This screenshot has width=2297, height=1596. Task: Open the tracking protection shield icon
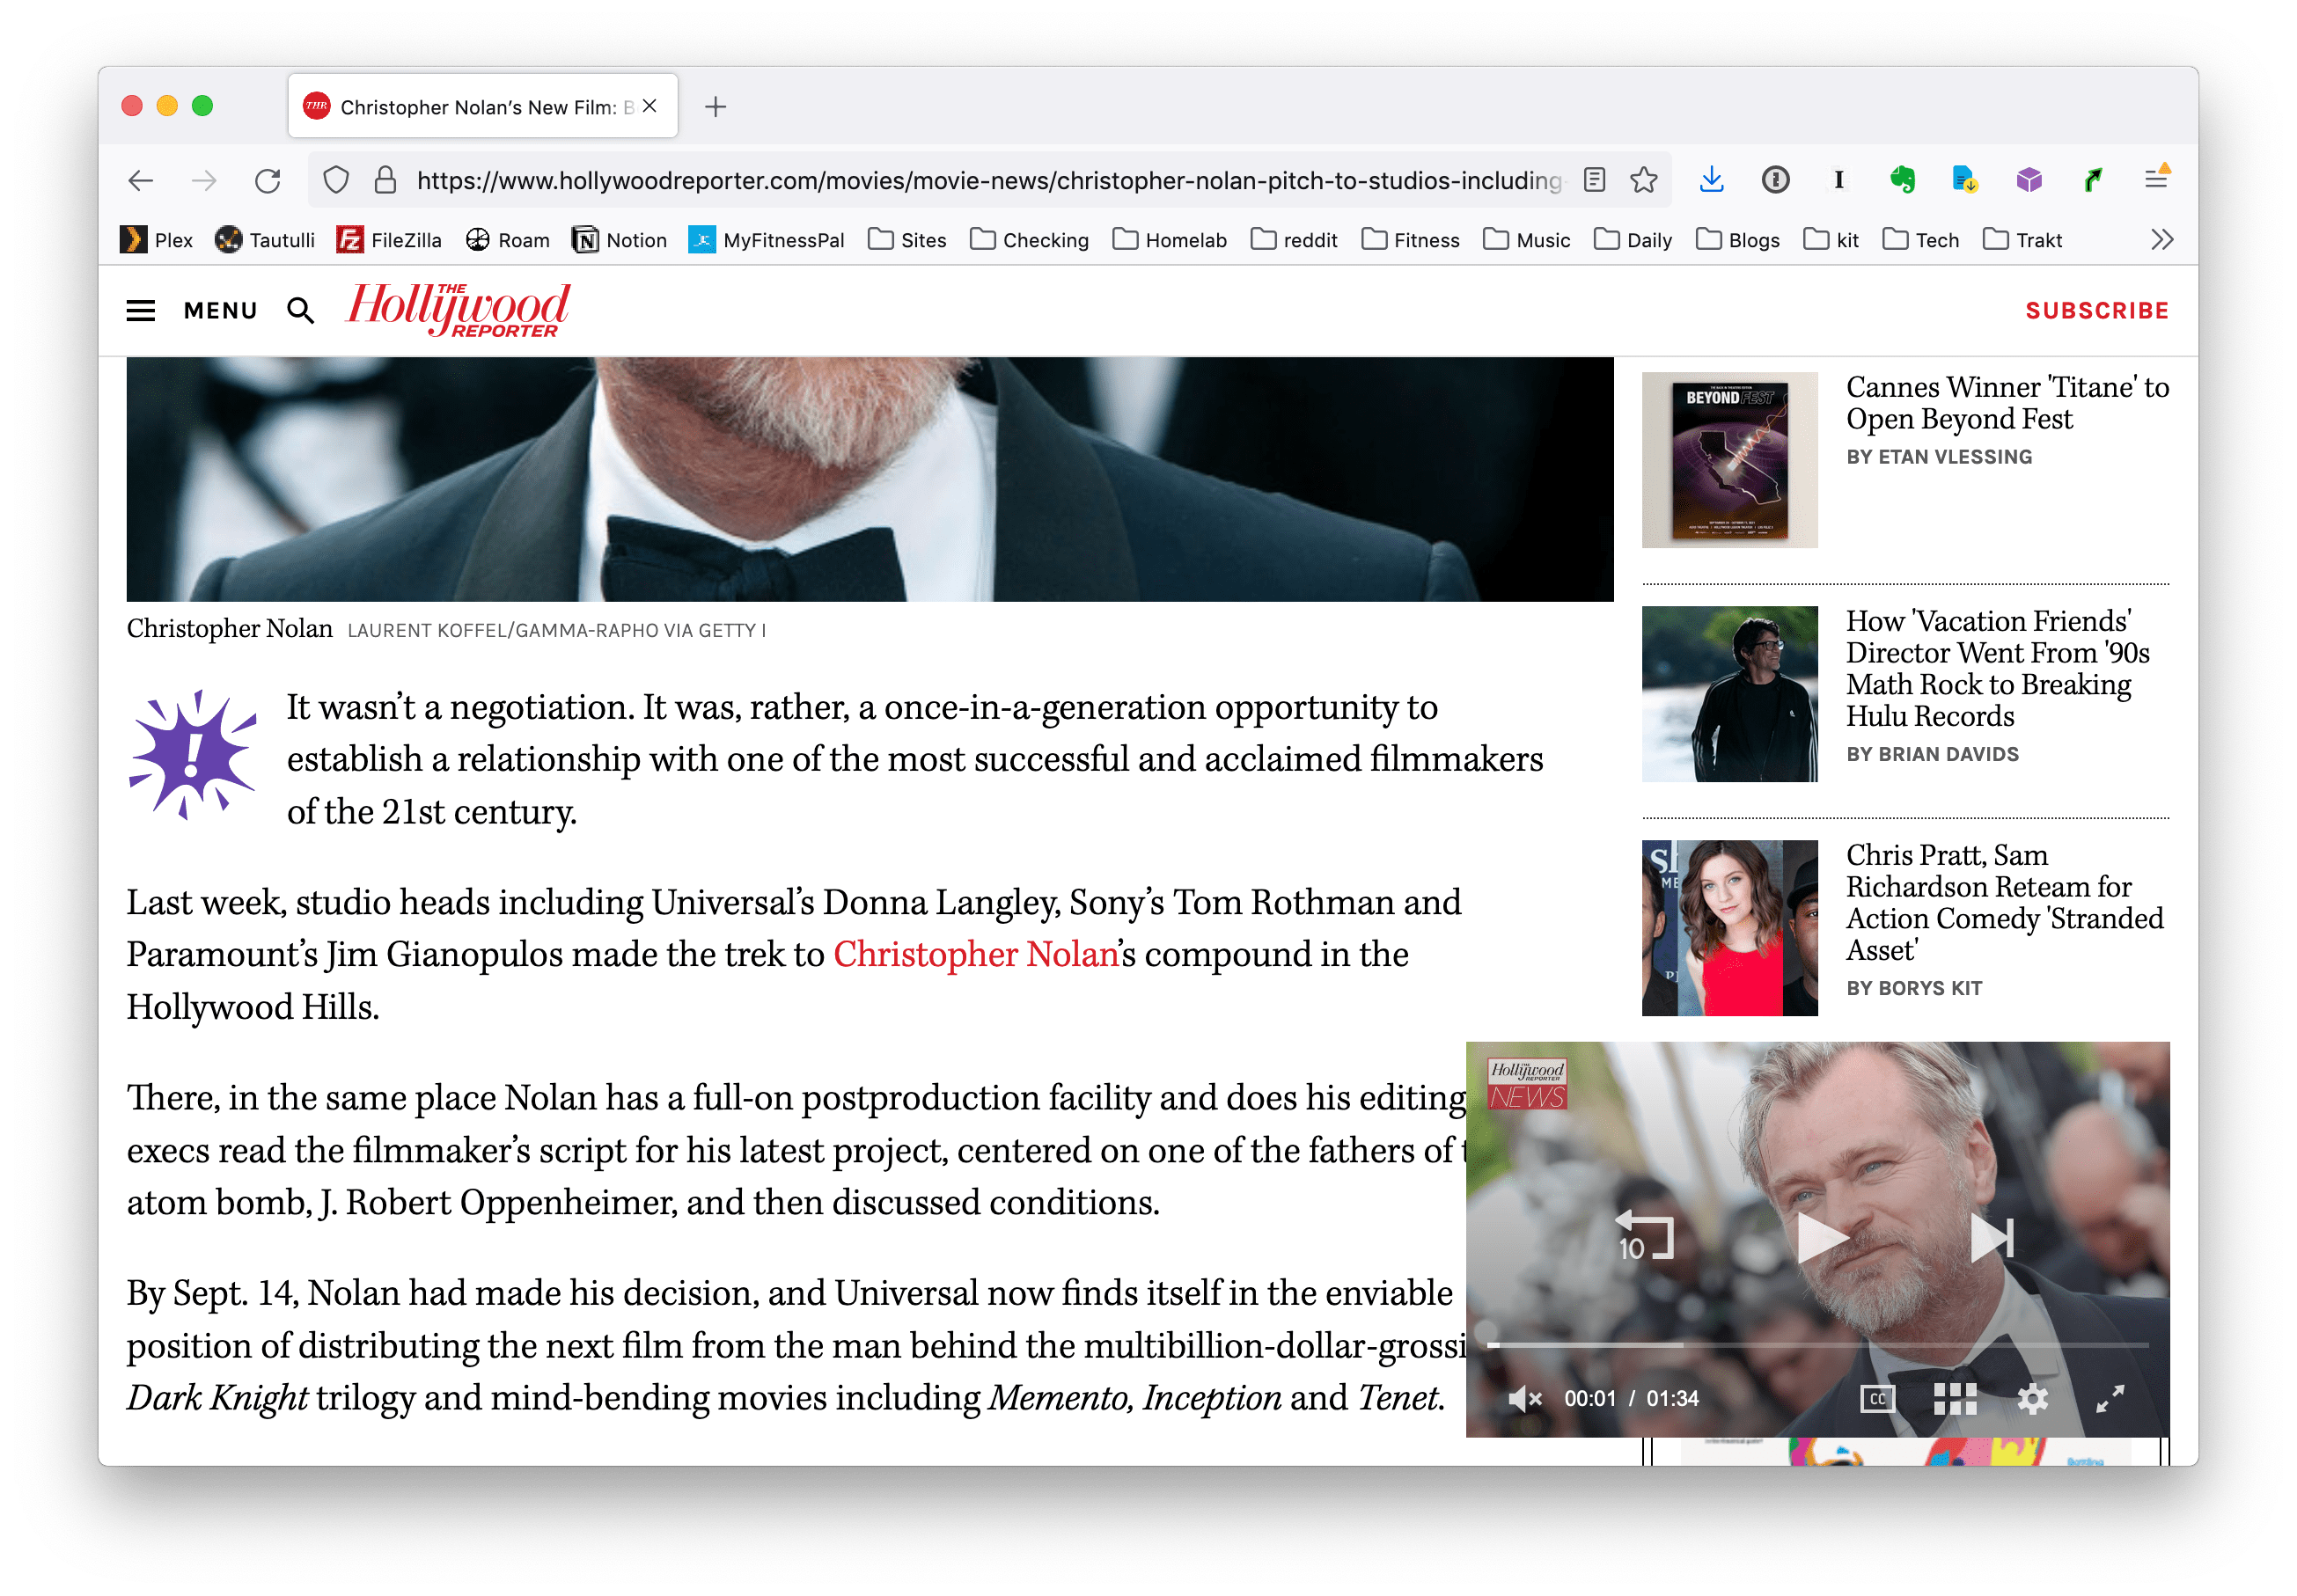click(336, 180)
